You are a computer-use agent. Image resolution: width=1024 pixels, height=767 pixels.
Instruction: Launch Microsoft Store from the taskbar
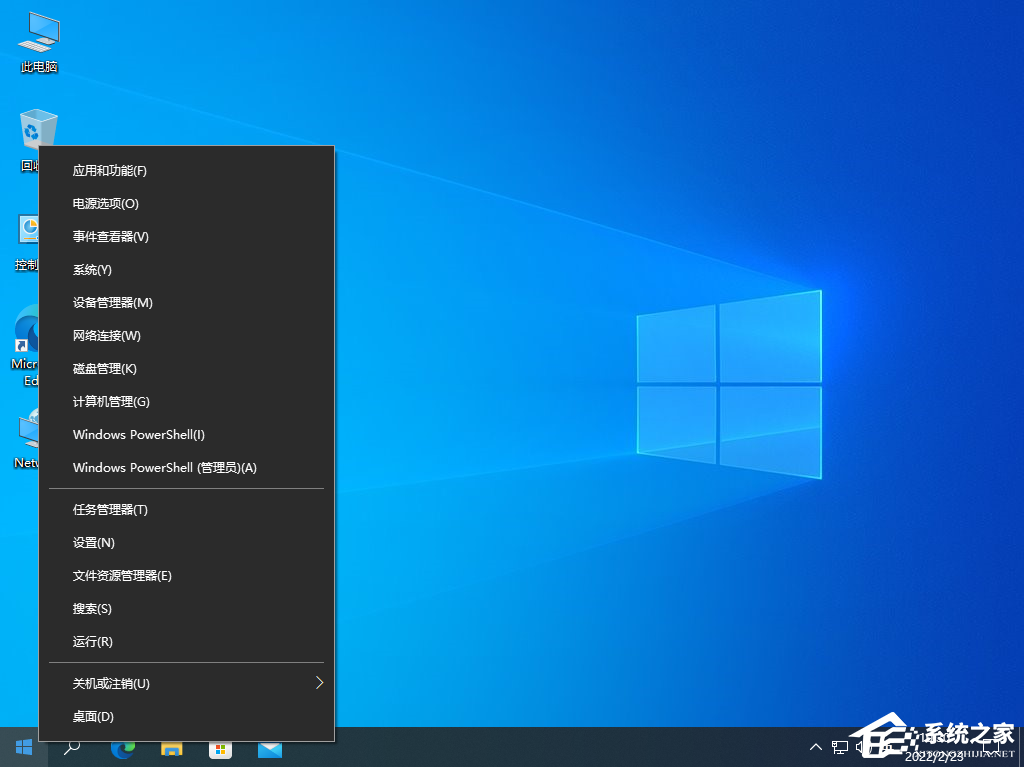click(x=220, y=747)
